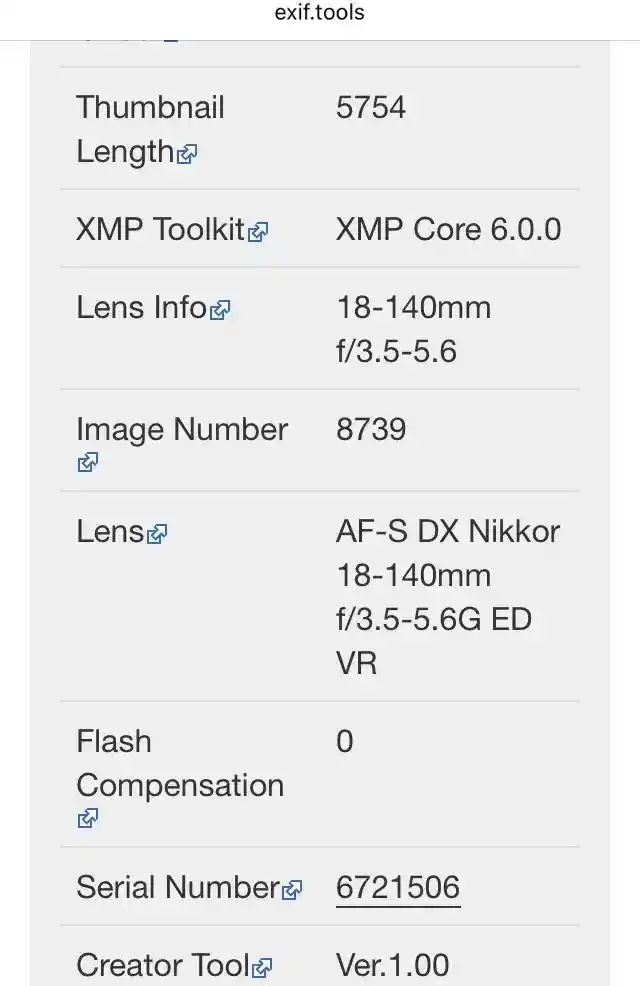Tap the external link icon under Flash Compensation
640x986 pixels.
(87, 818)
